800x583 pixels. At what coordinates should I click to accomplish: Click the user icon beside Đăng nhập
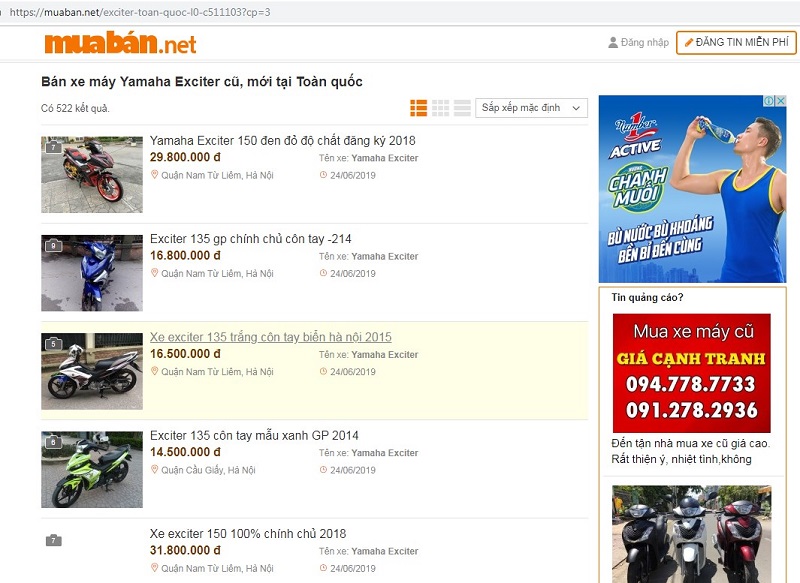[x=613, y=42]
